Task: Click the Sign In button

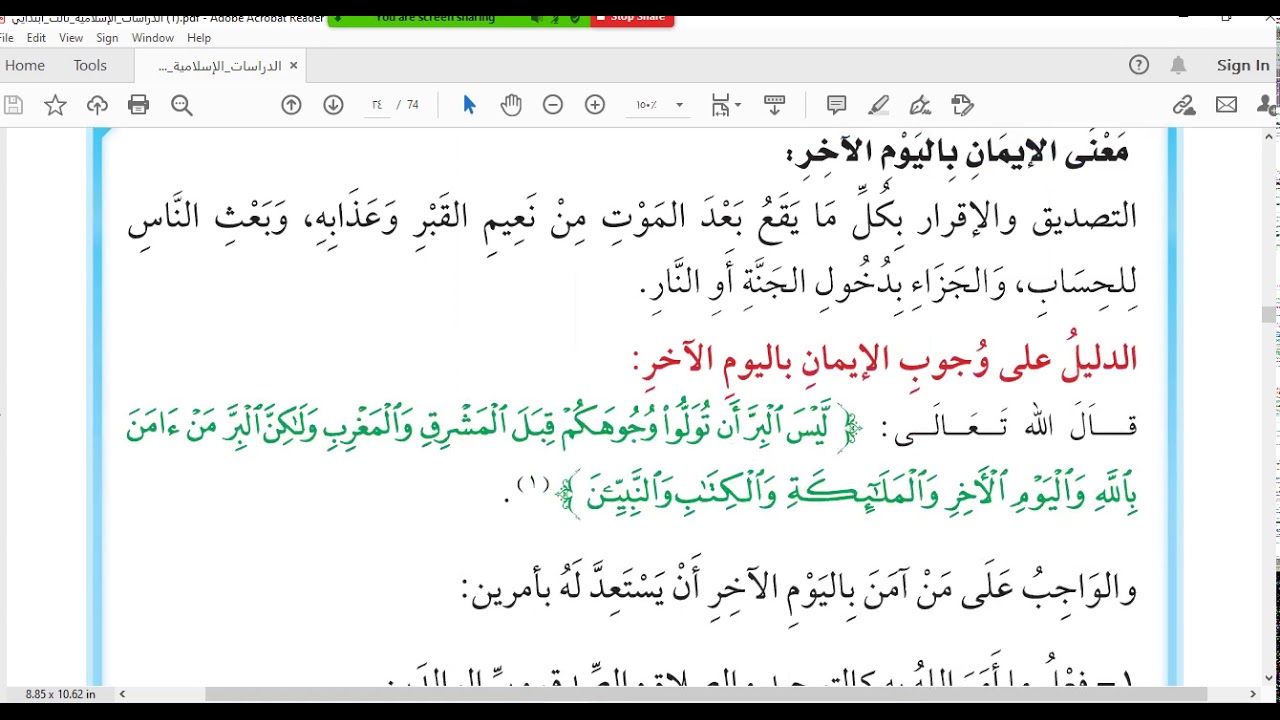Action: pyautogui.click(x=1243, y=65)
